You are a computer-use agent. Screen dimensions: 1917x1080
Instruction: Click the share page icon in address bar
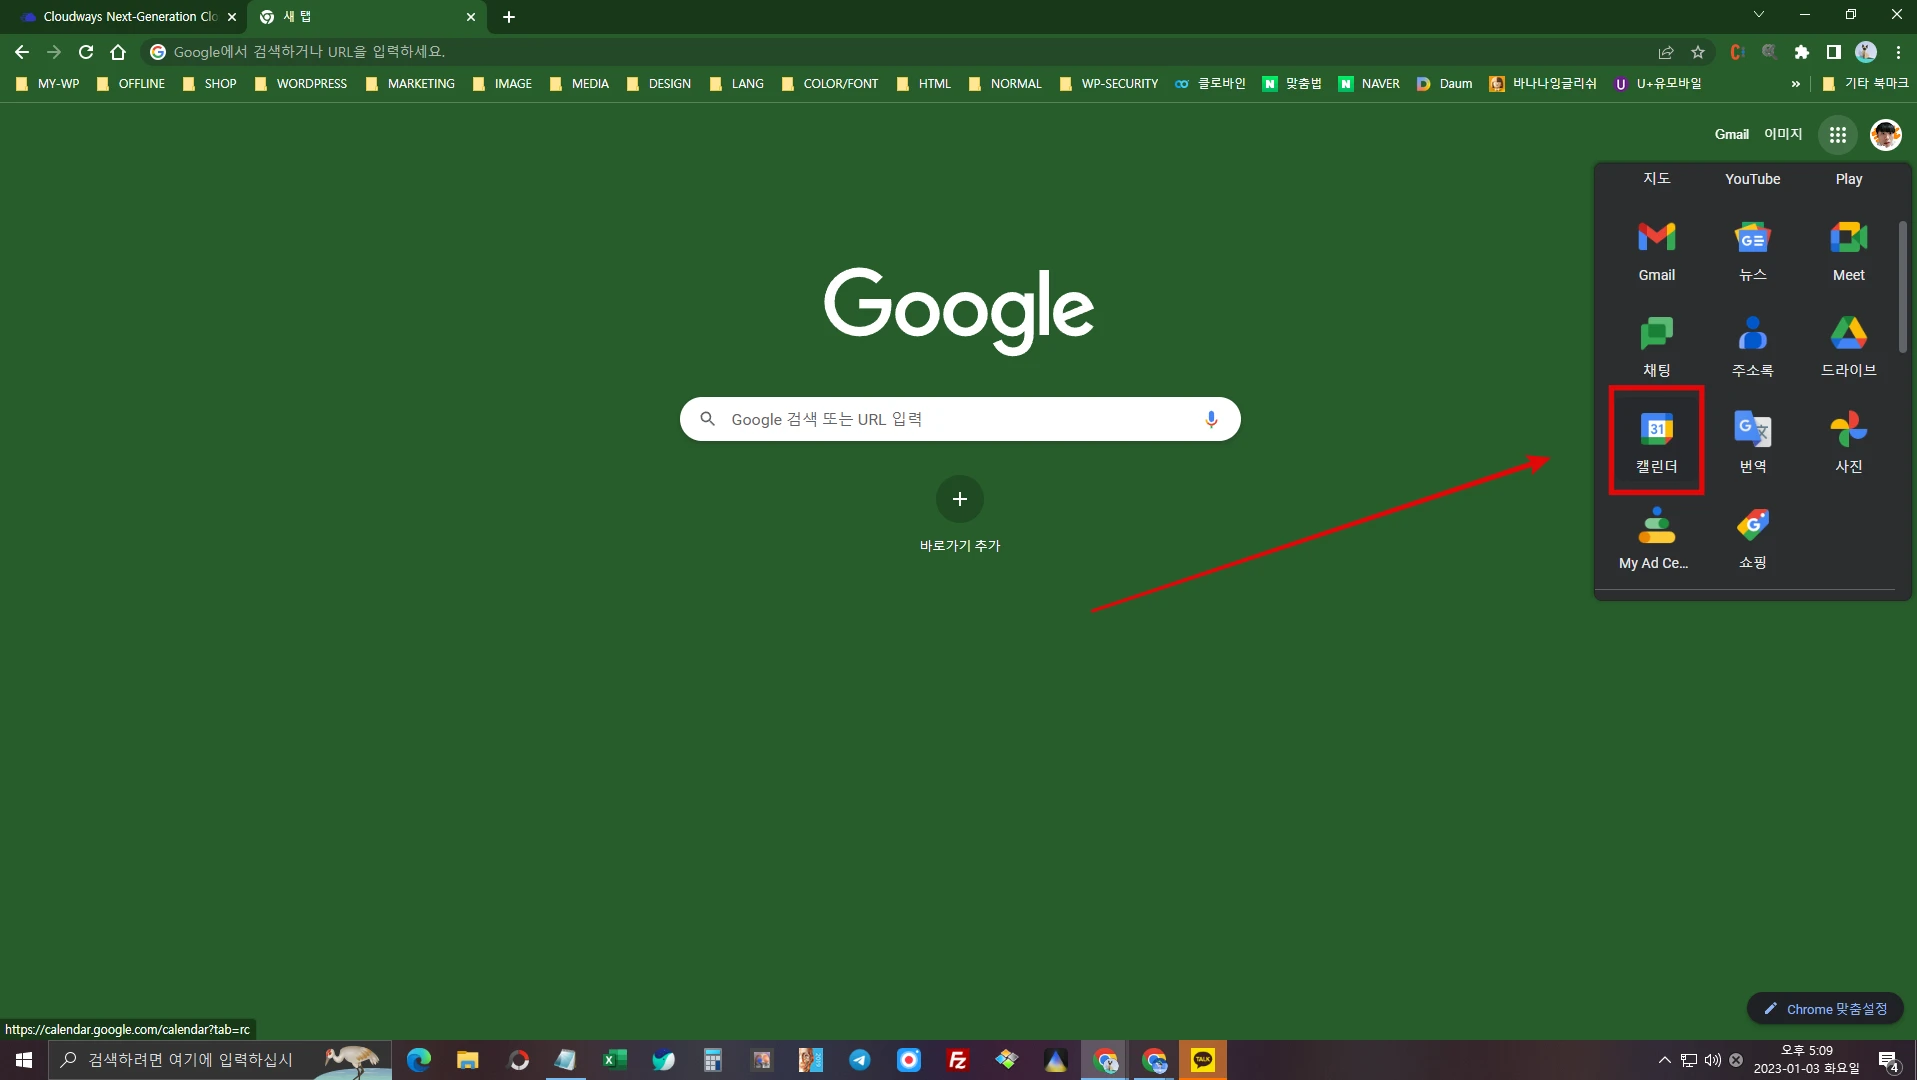[x=1665, y=52]
